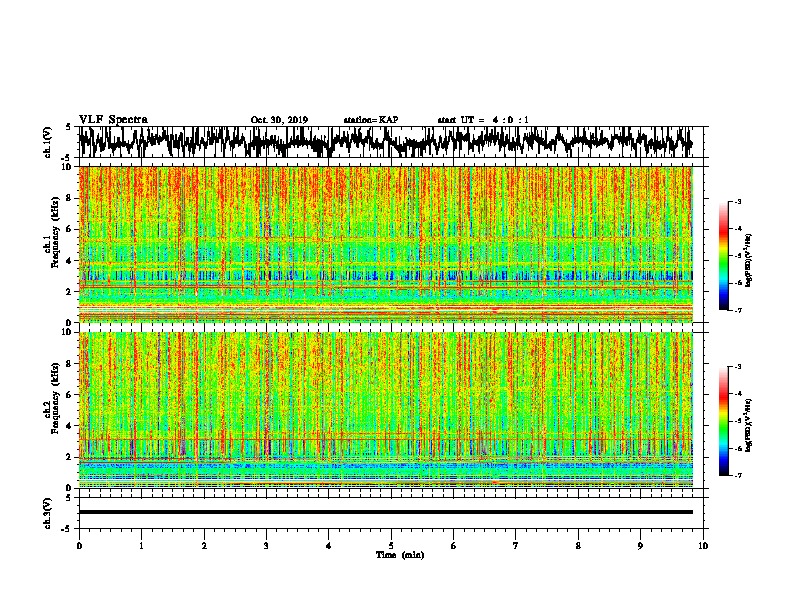
Task: Click the 'station=KAP' header text
Action: click(370, 120)
